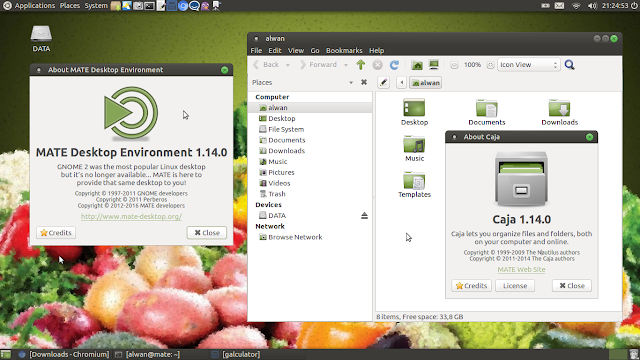Open Computer location from the Caja toolbar

pyautogui.click(x=433, y=64)
